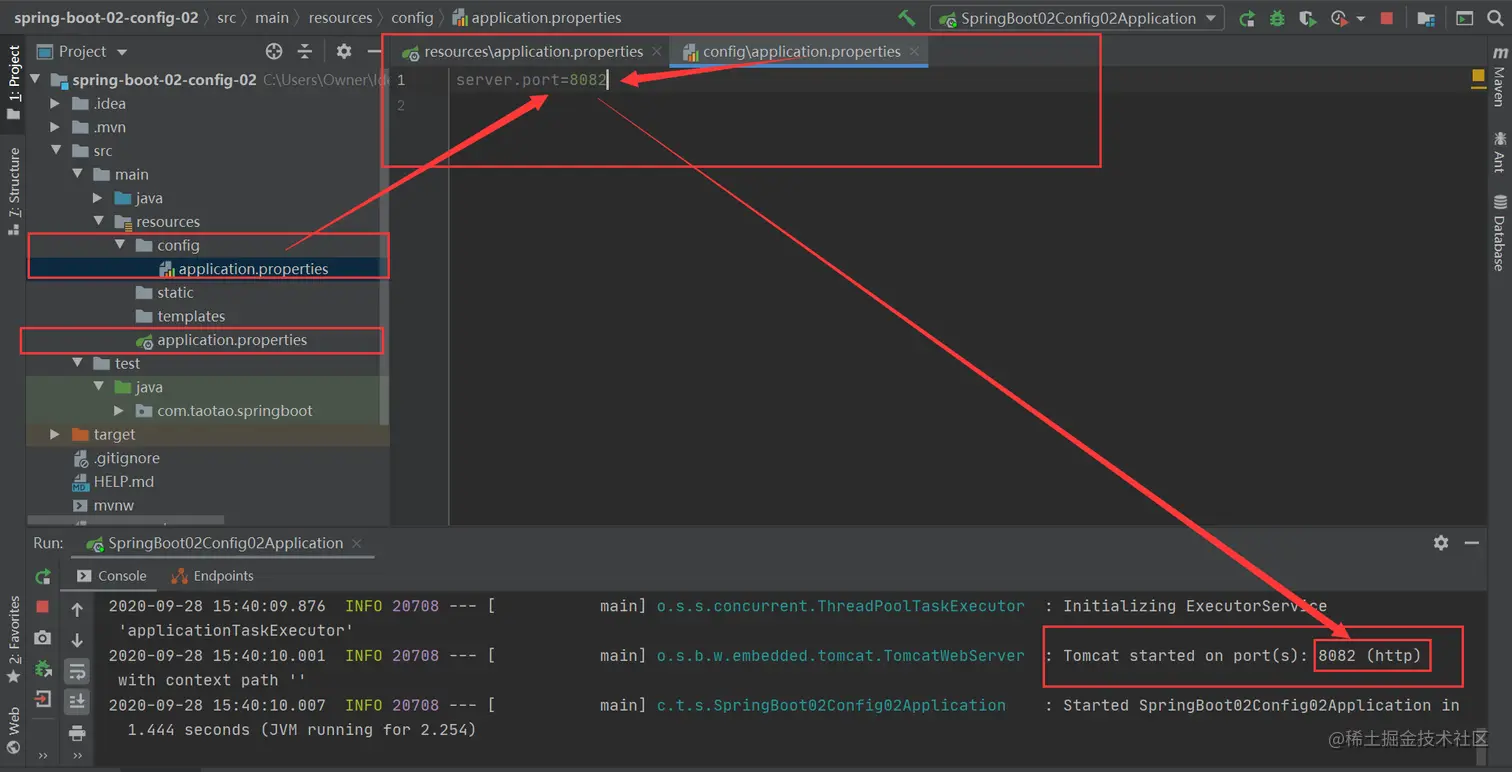Image resolution: width=1512 pixels, height=772 pixels.
Task: Select the static folder
Action: pos(164,292)
